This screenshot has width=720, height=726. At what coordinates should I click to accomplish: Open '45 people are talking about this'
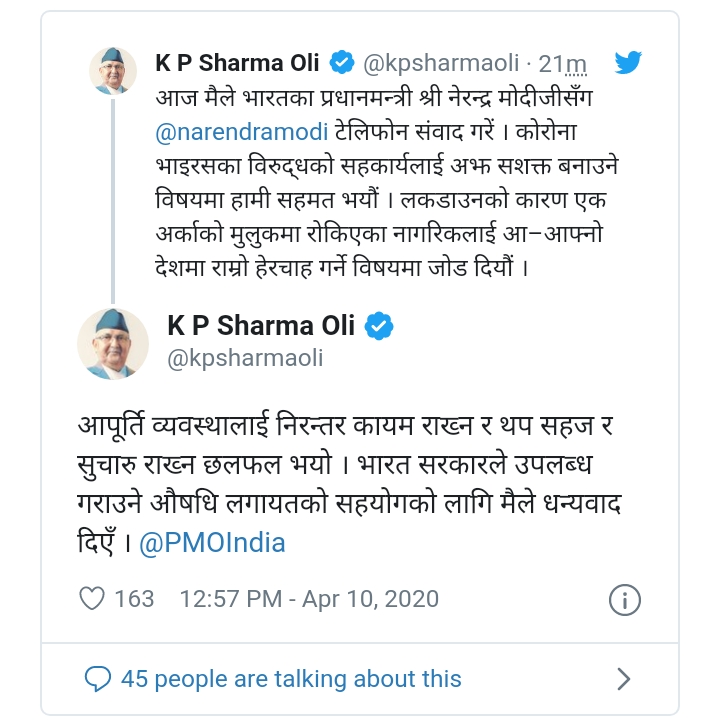click(x=291, y=679)
